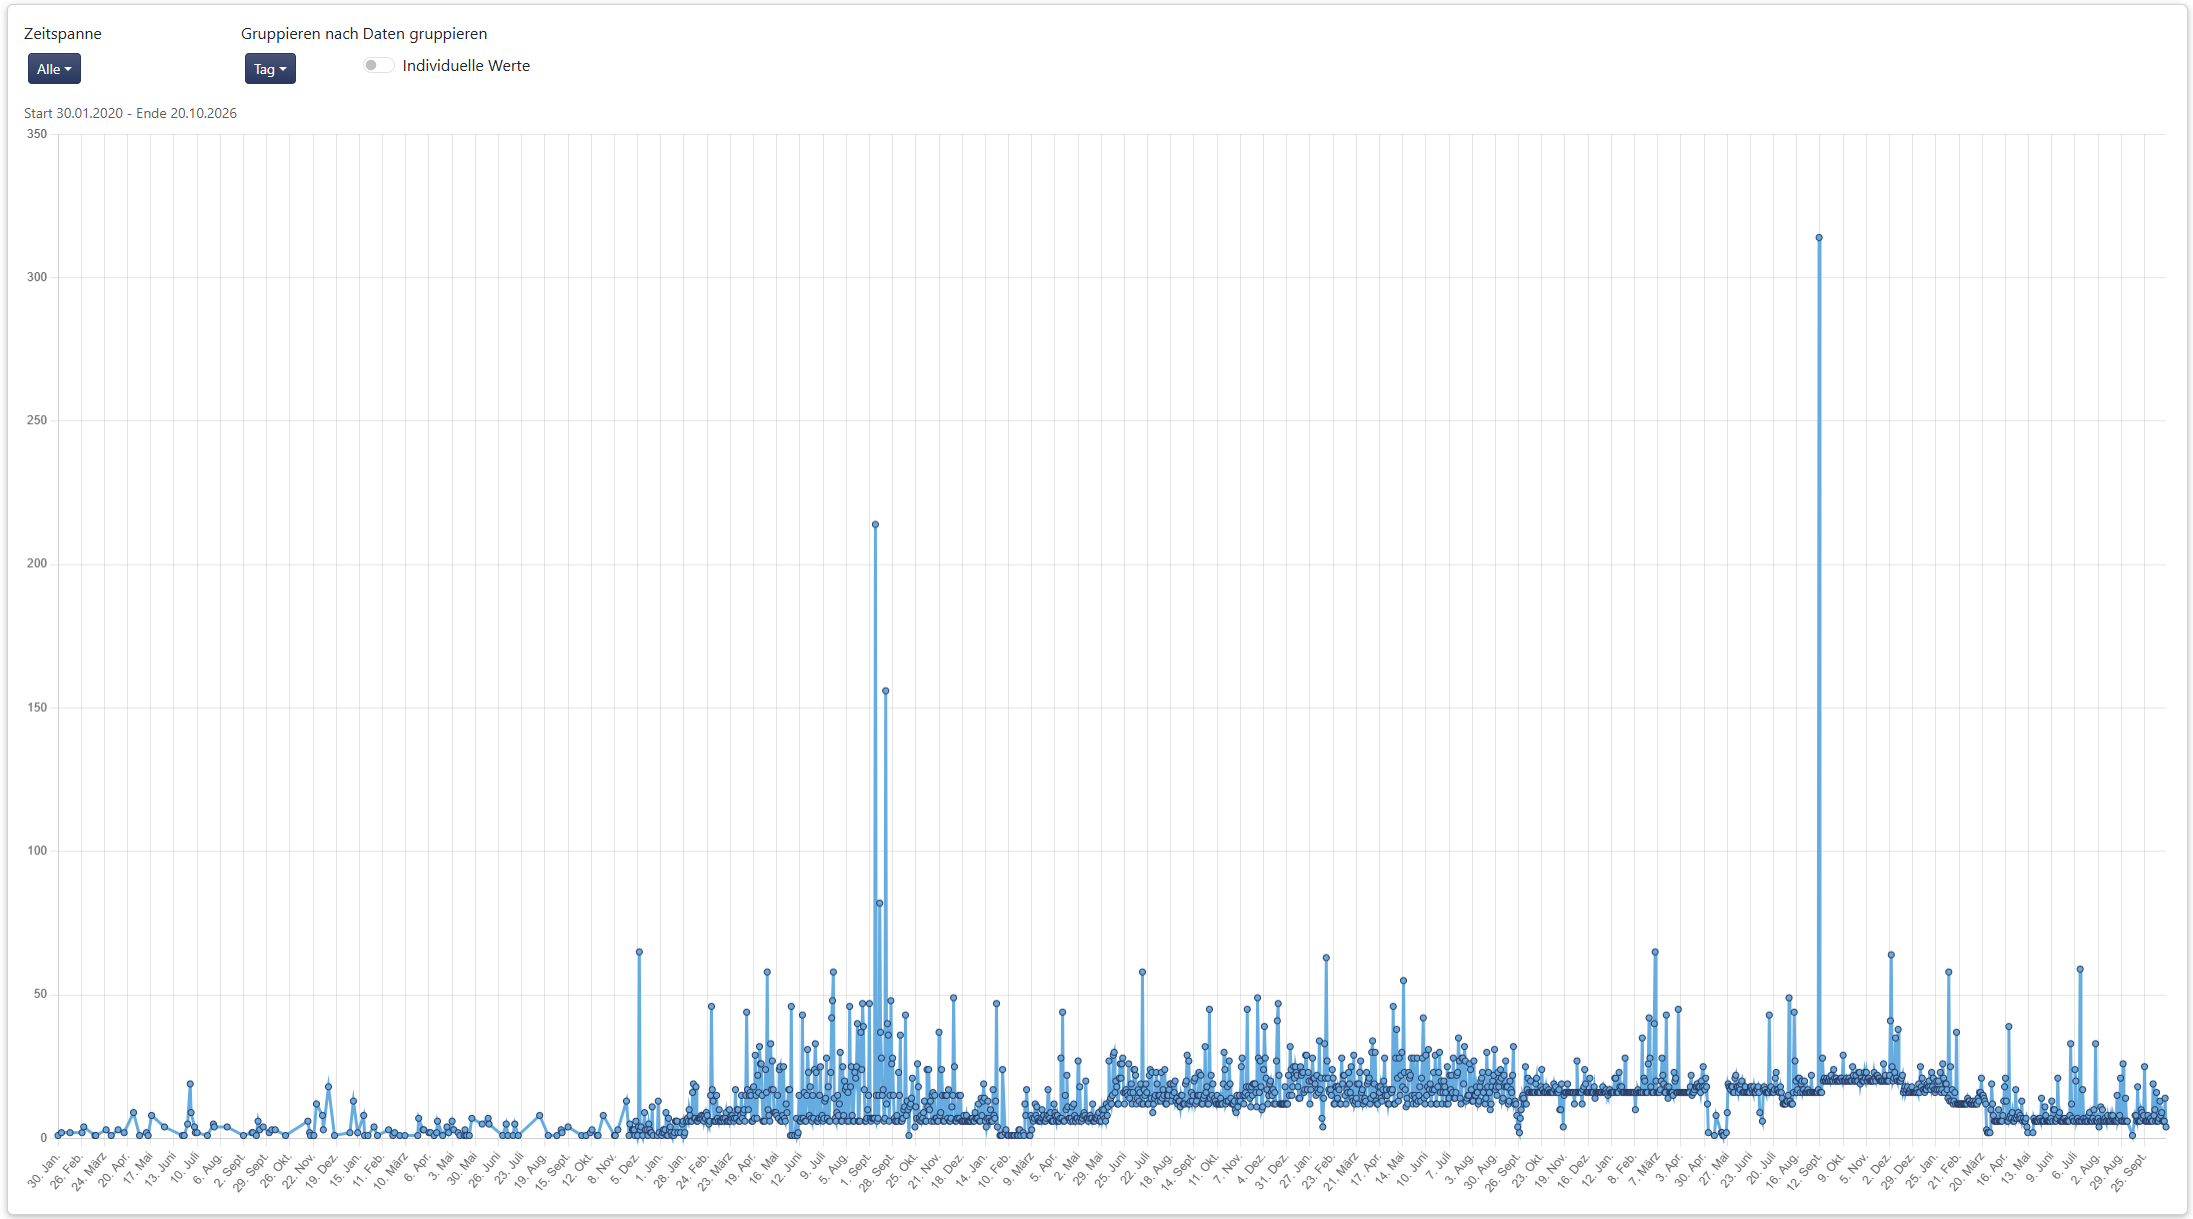Viewport: 2193px width, 1219px height.
Task: Select the 63 peak point near February 2024
Action: 1326,958
